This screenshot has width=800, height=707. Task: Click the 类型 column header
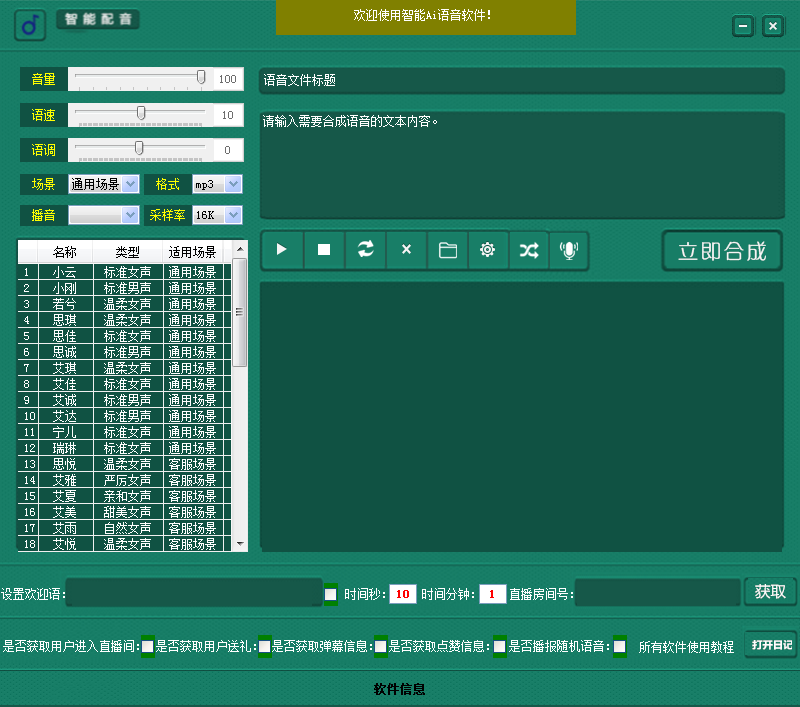(127, 251)
